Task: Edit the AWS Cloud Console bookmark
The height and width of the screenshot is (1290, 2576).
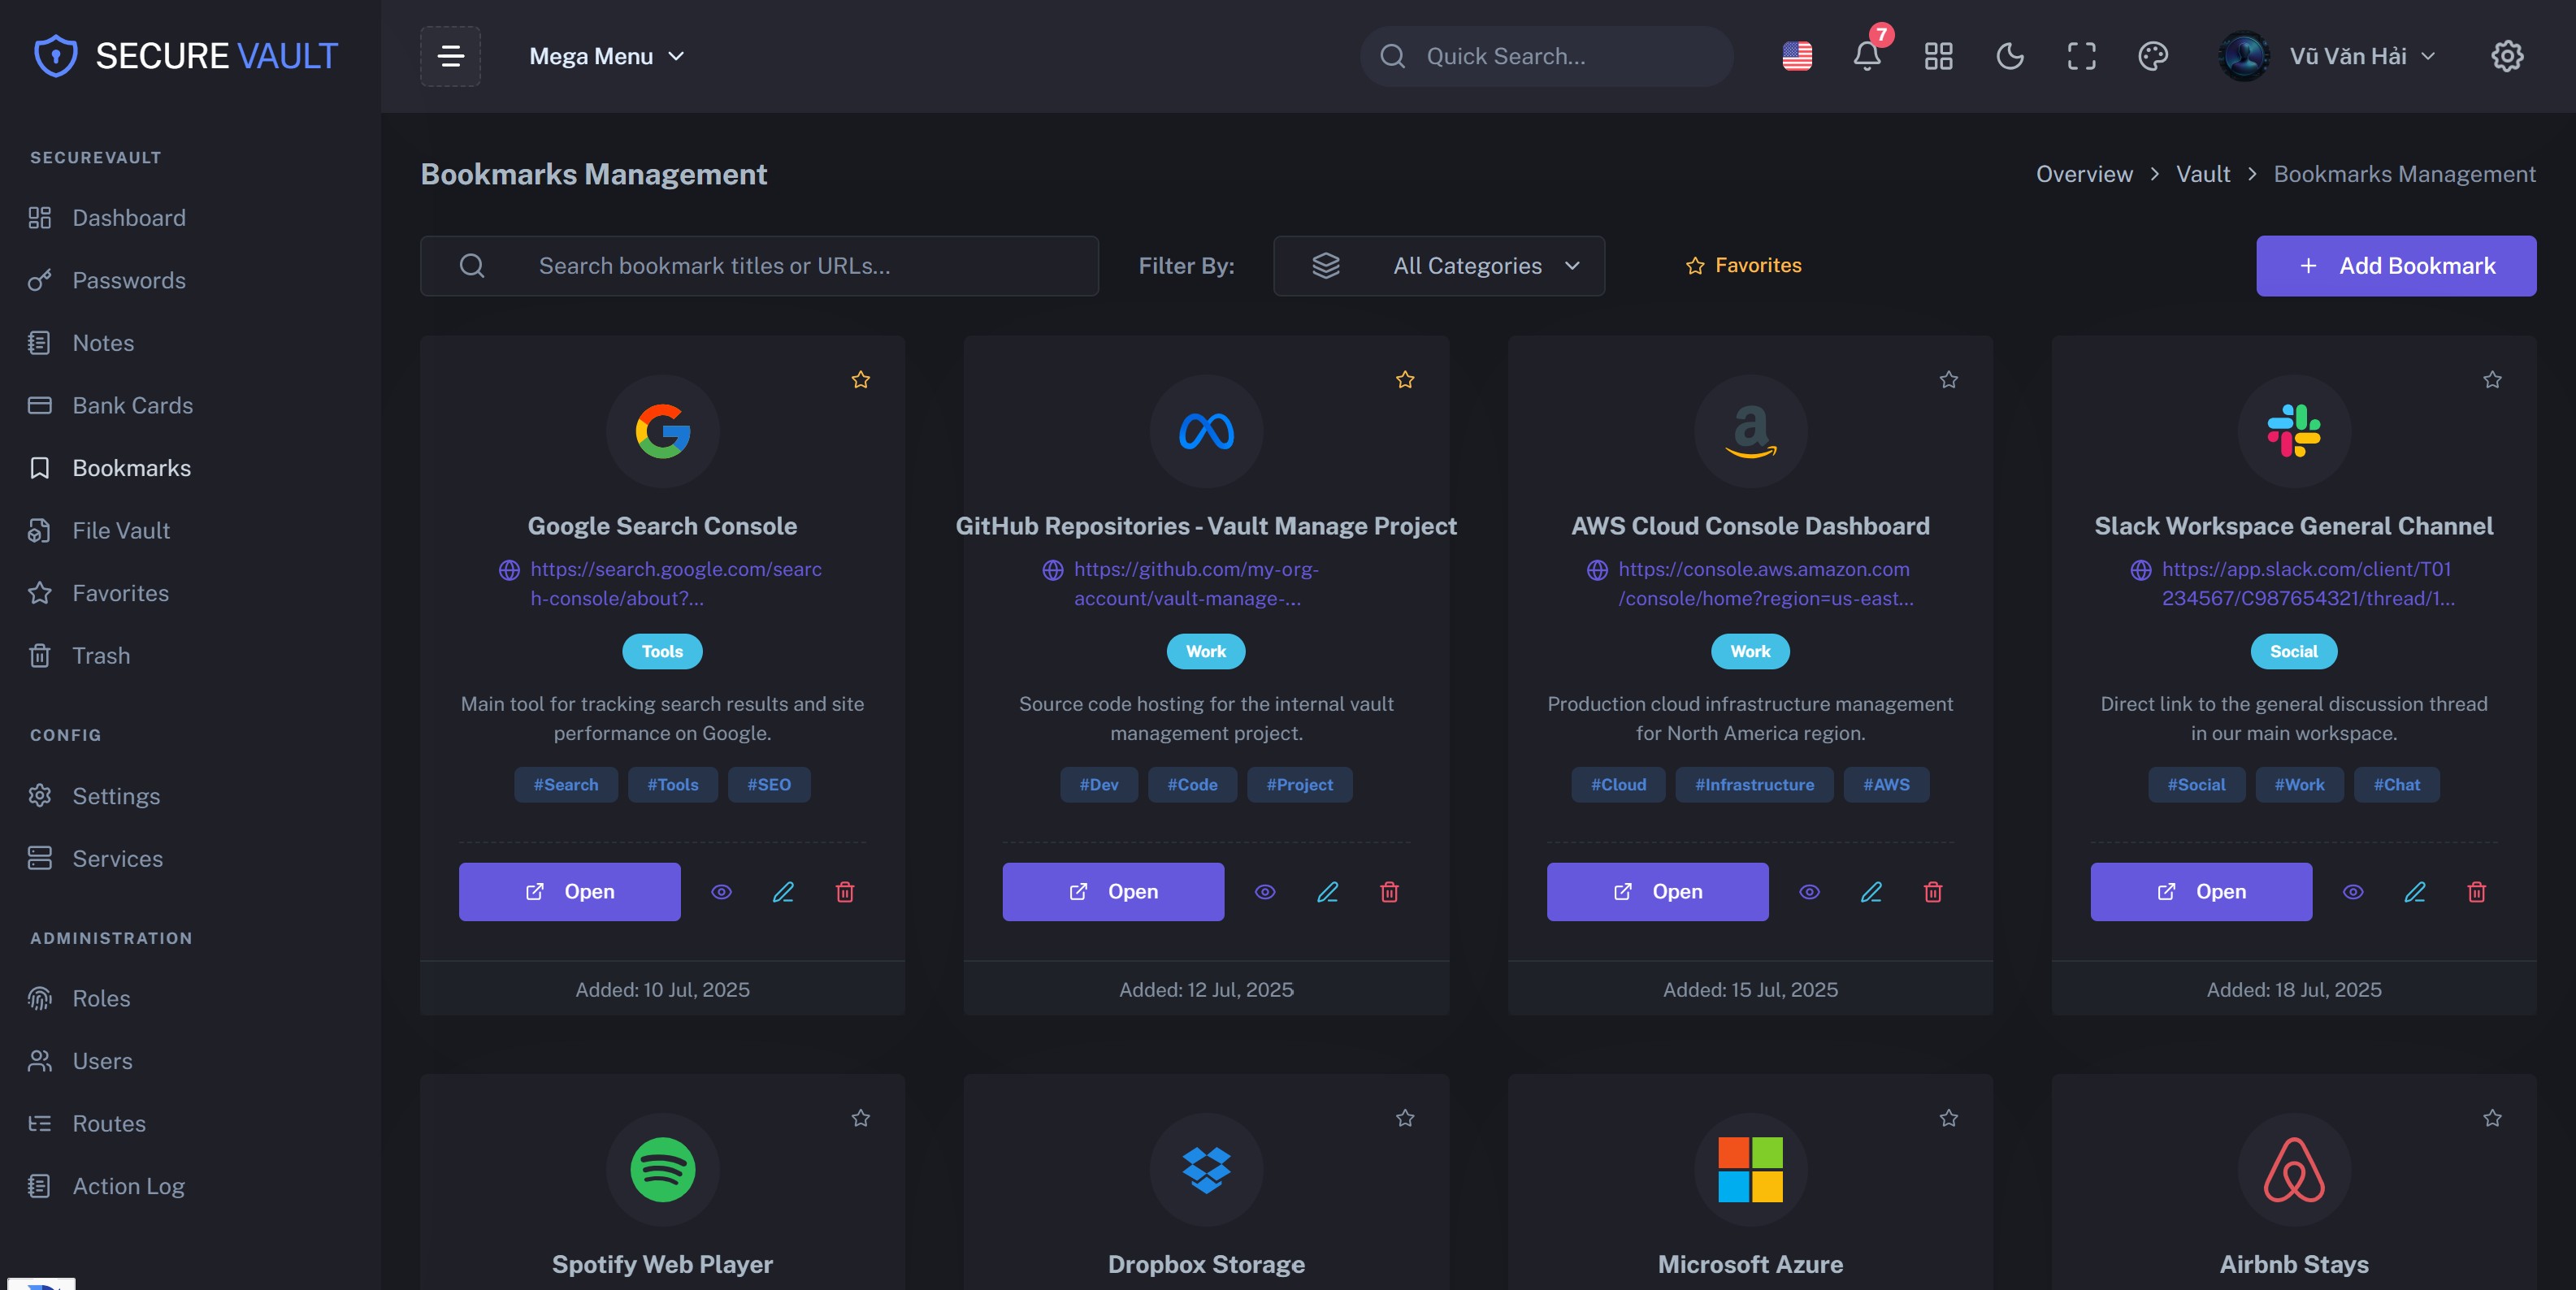Action: (x=1871, y=891)
